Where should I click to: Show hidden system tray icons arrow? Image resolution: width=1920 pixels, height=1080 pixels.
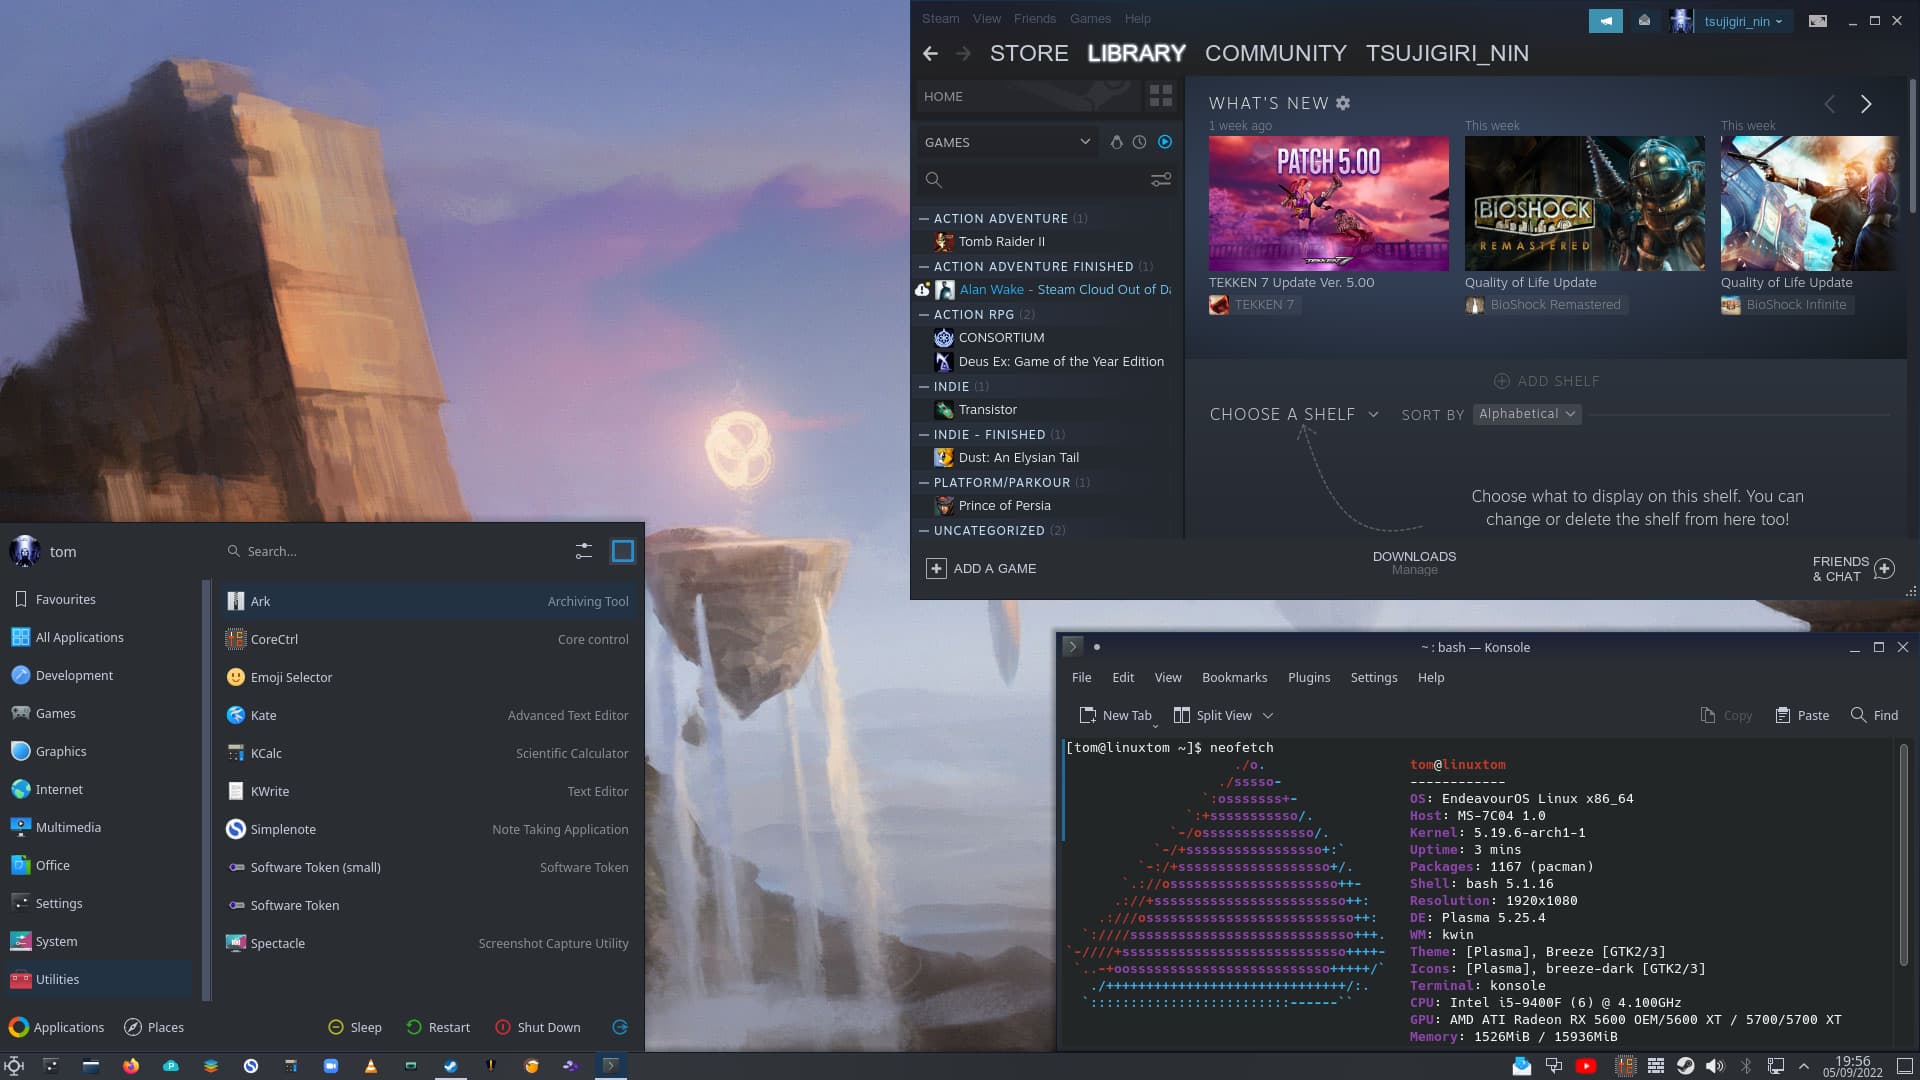(1804, 1066)
